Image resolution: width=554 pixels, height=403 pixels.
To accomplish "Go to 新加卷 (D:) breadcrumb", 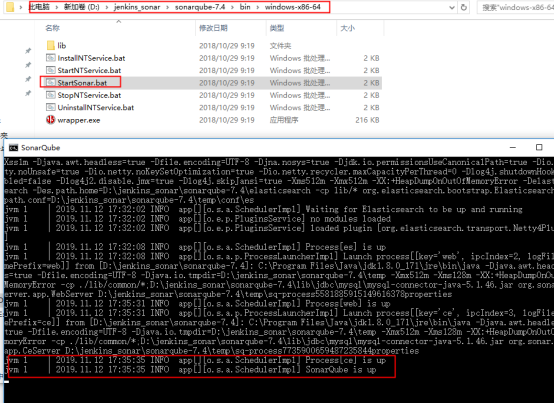I will (x=82, y=7).
